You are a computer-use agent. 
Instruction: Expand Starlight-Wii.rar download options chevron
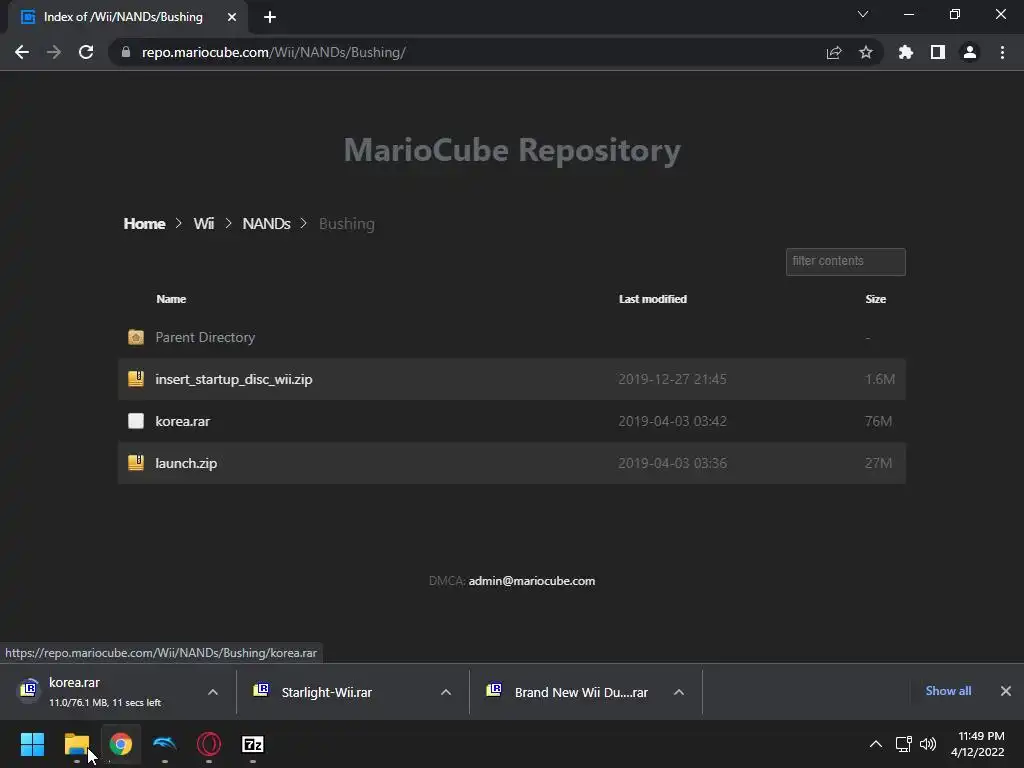pos(446,692)
